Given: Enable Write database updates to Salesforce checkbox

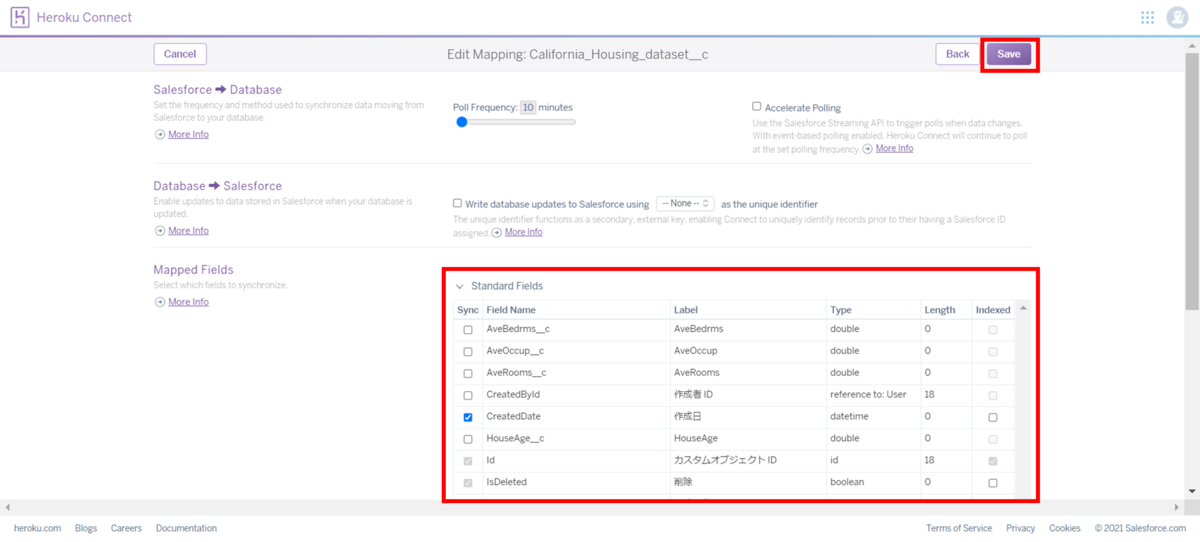Looking at the screenshot, I should 457,203.
